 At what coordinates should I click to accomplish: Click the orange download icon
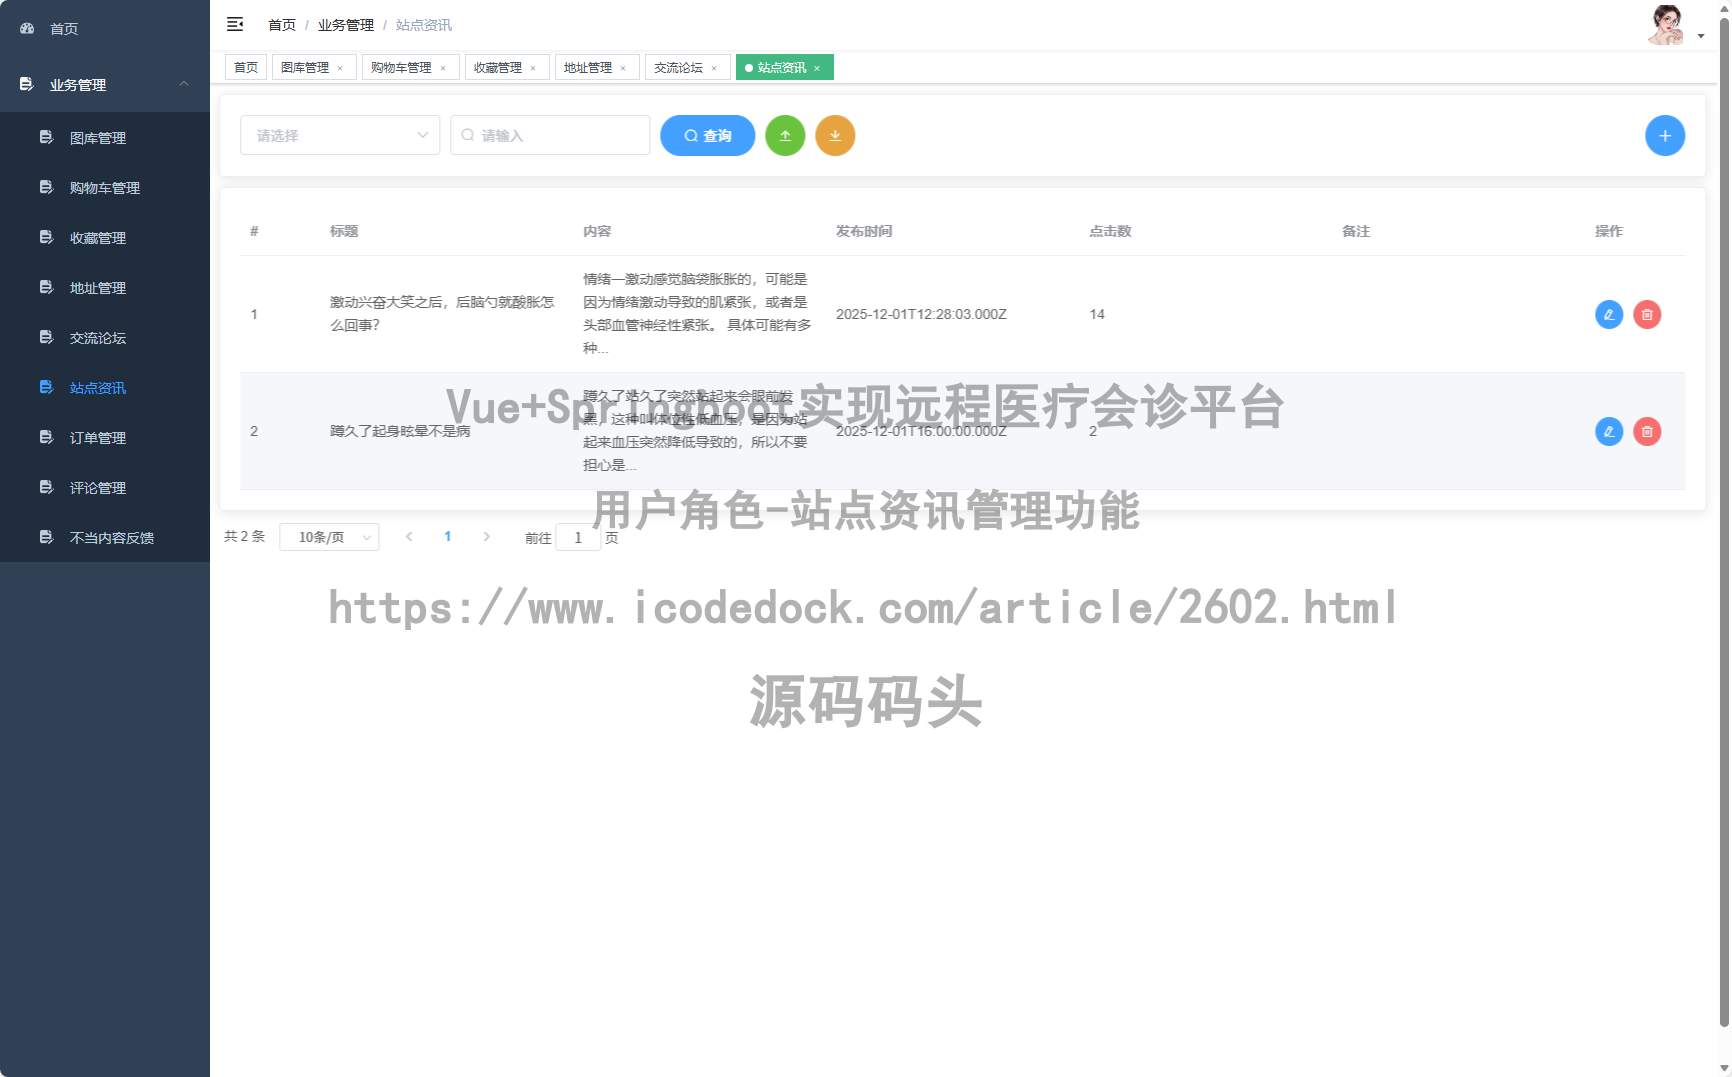835,135
